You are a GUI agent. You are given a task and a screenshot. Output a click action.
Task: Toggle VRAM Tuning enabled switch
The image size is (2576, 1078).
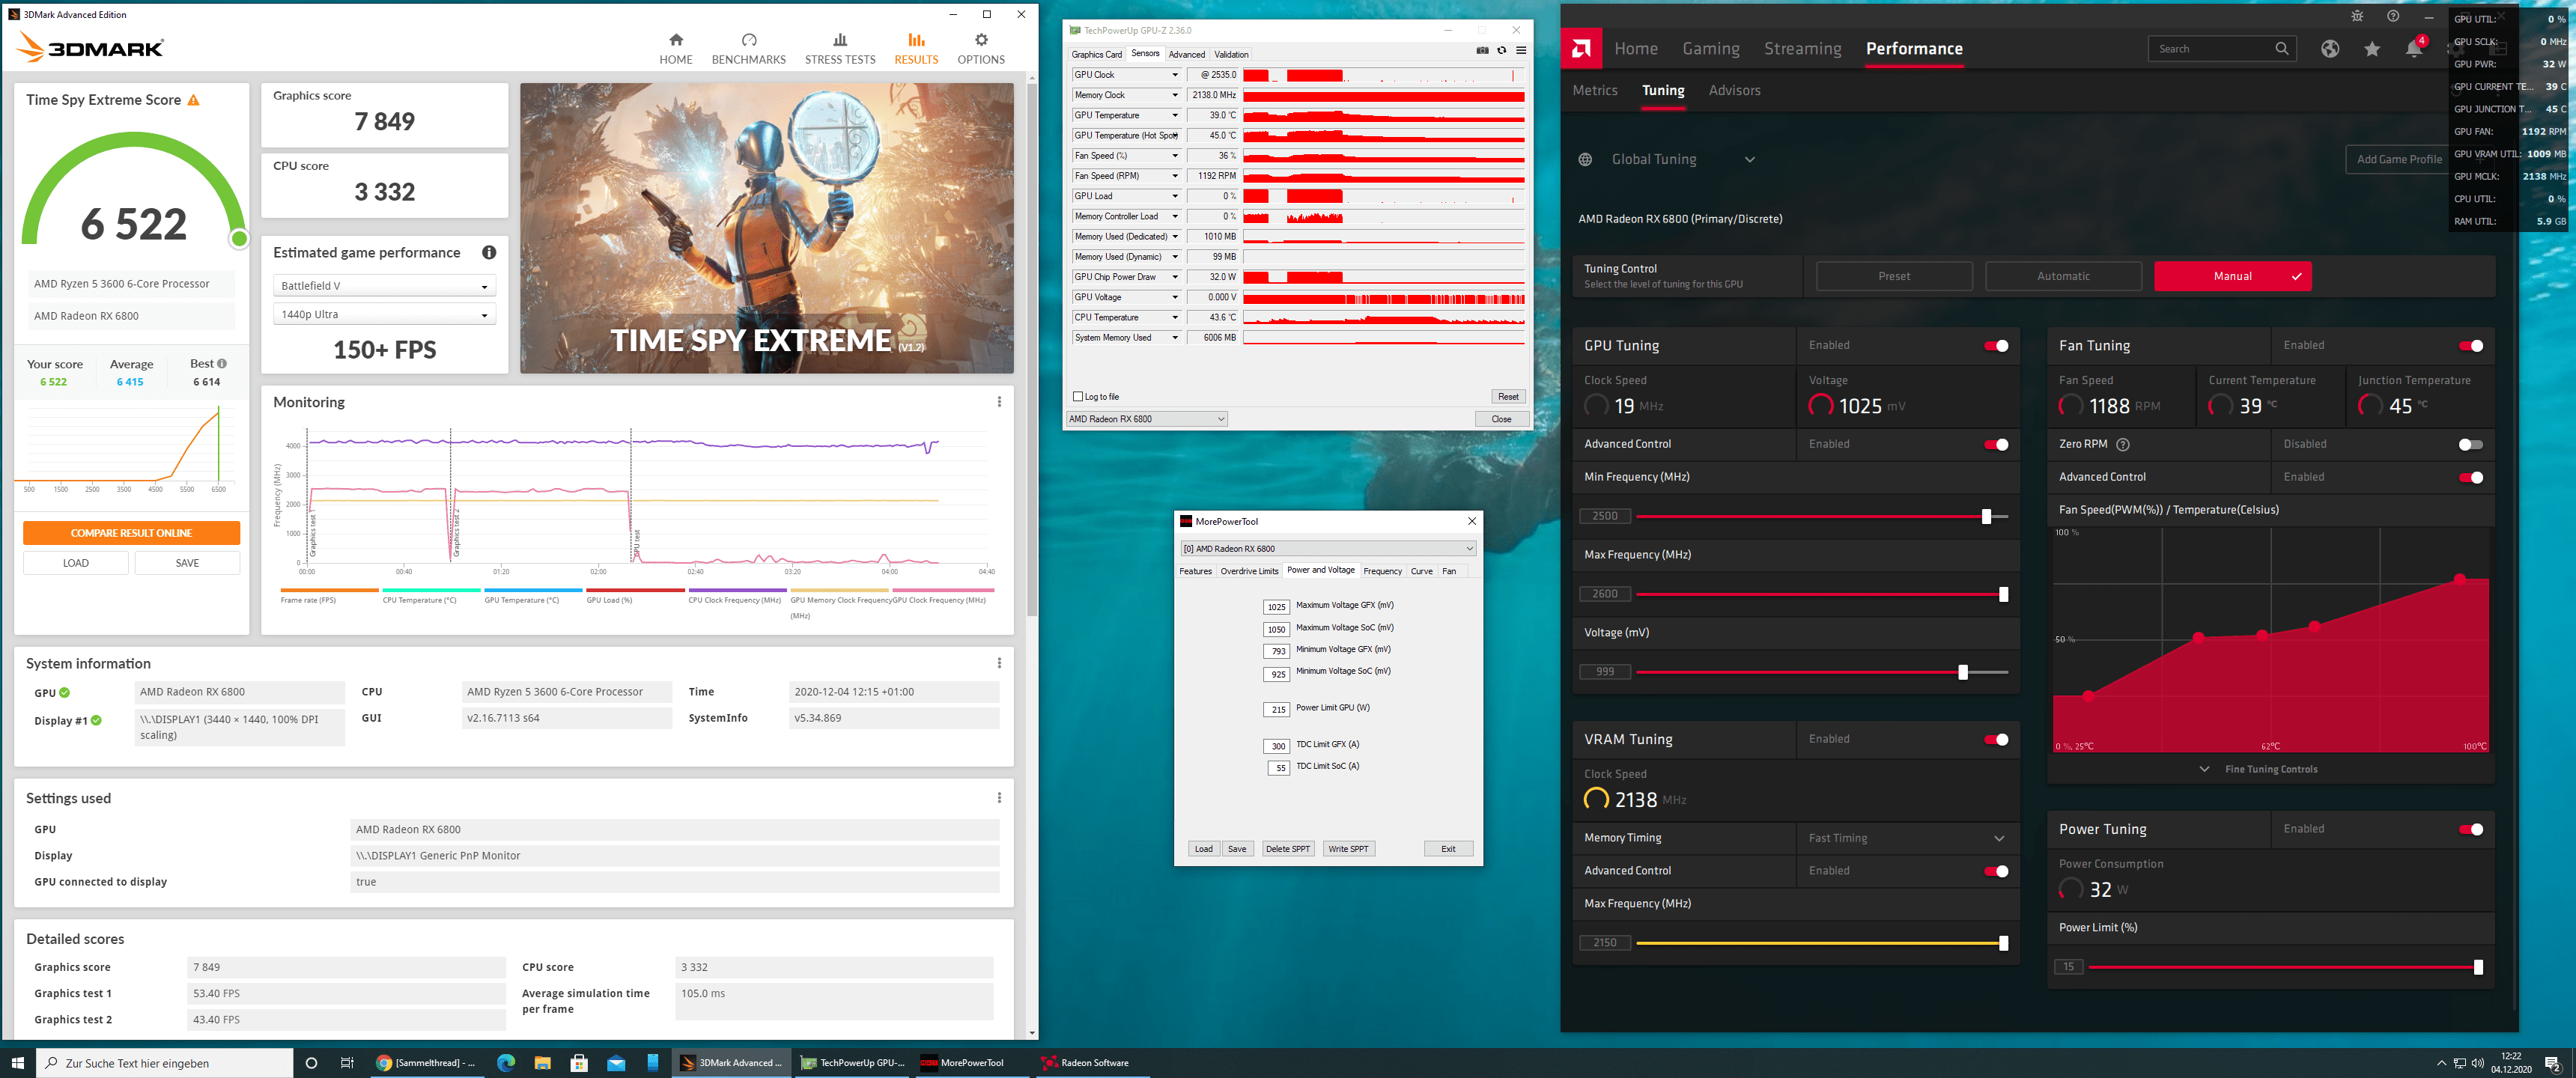pyautogui.click(x=1996, y=740)
